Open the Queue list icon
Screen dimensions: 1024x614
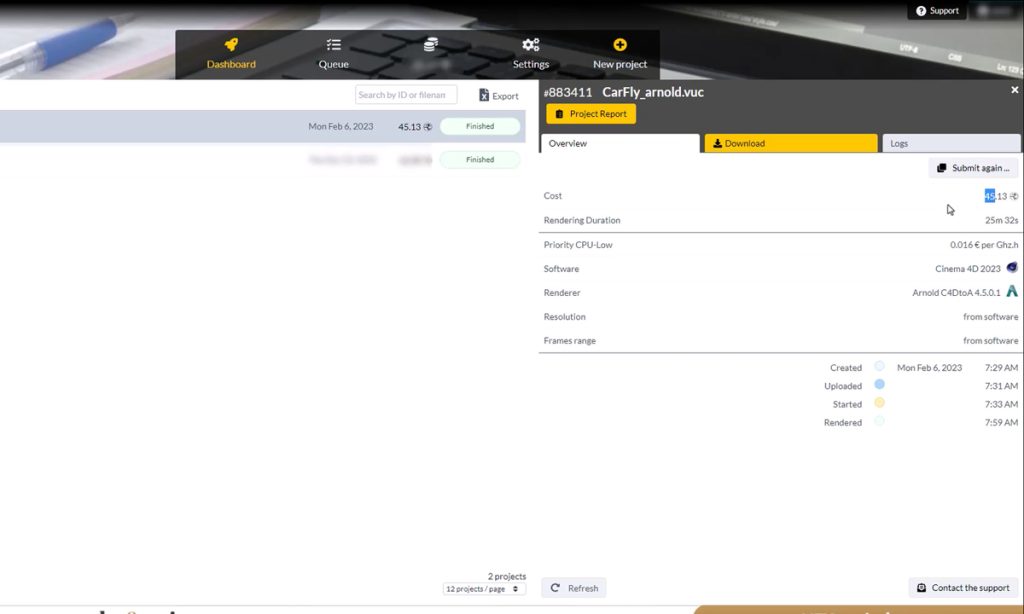pos(334,45)
